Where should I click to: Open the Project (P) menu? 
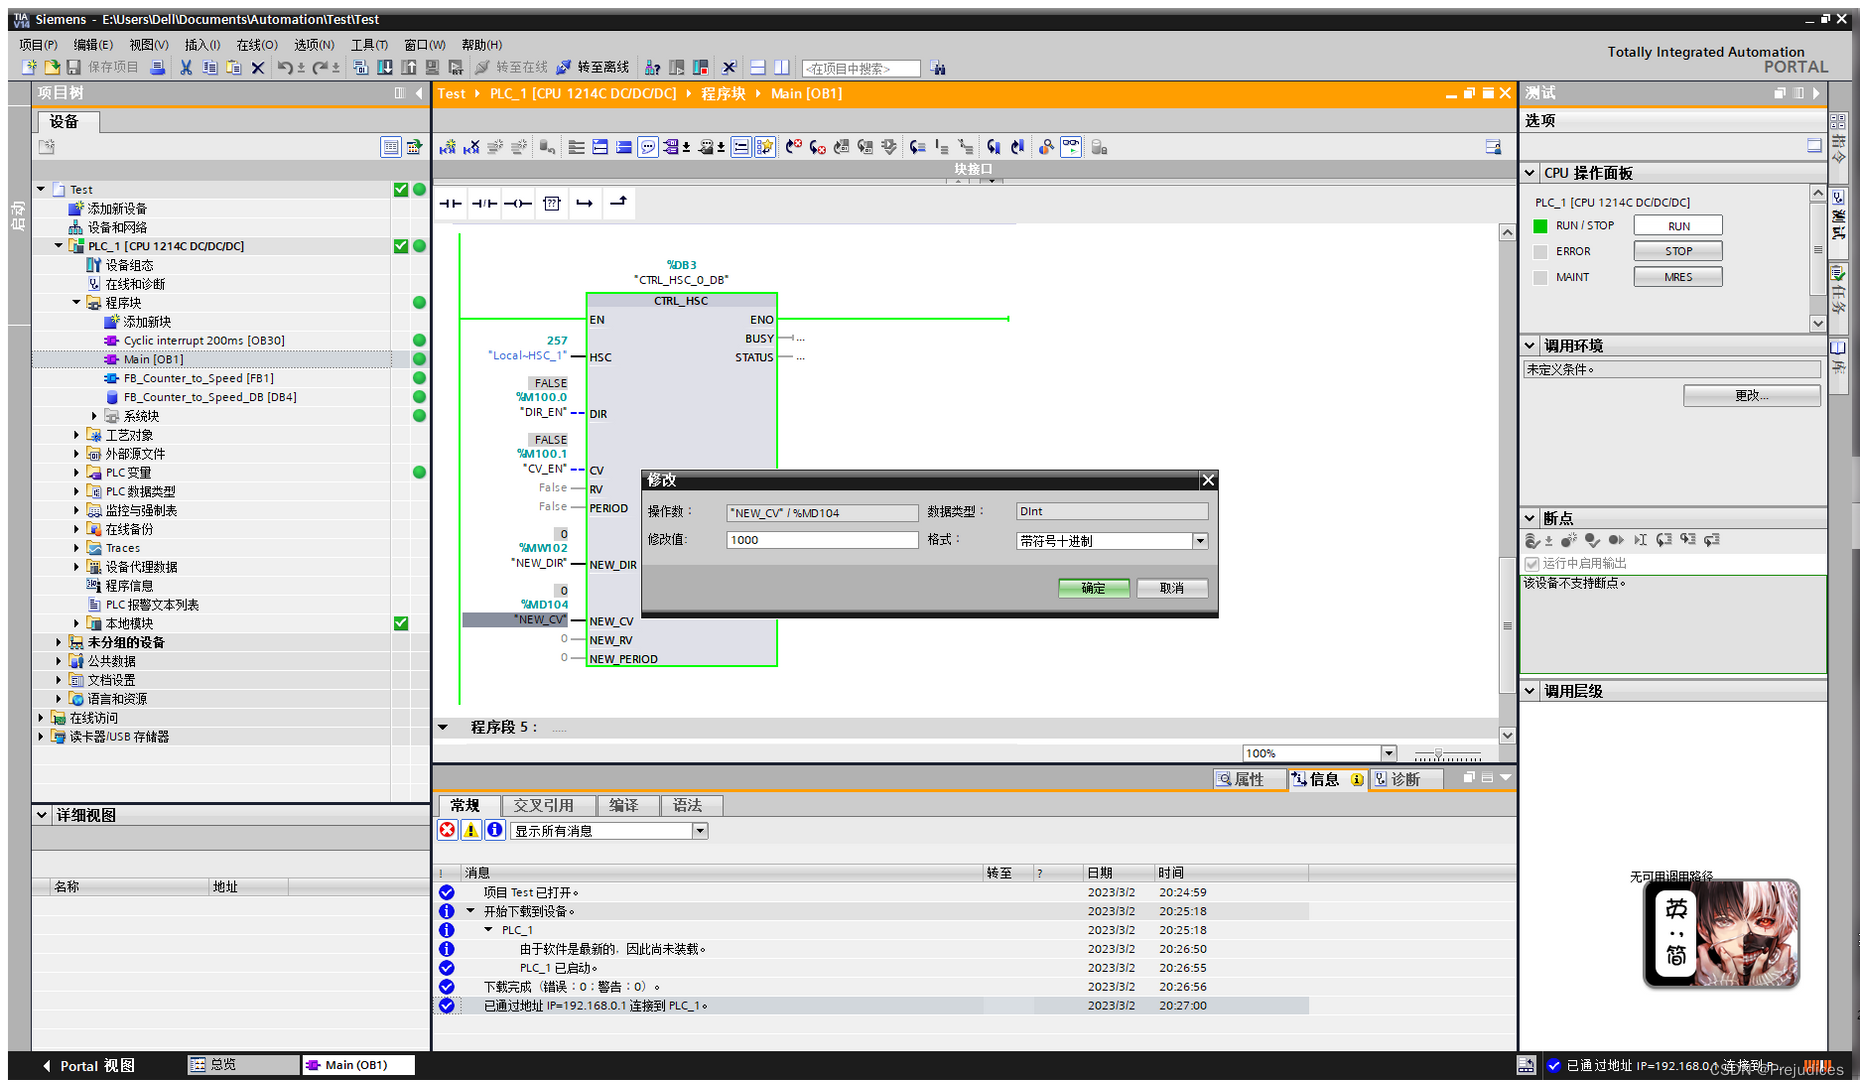pyautogui.click(x=39, y=45)
